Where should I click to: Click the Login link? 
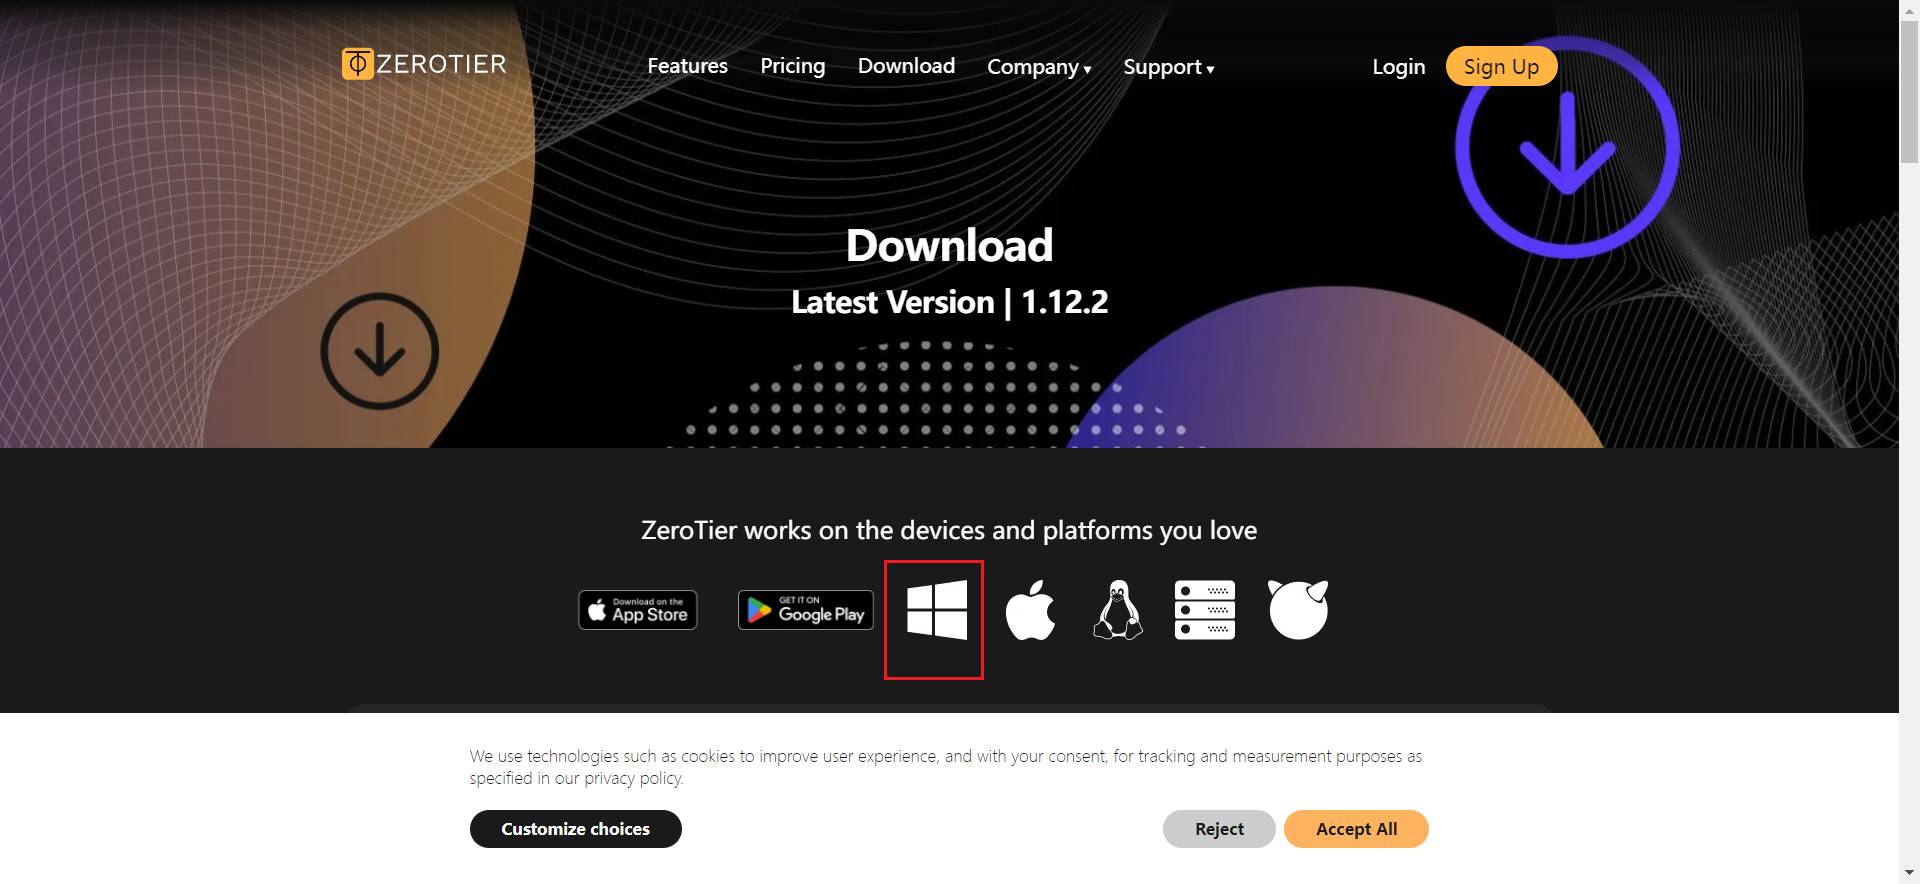[x=1398, y=67]
